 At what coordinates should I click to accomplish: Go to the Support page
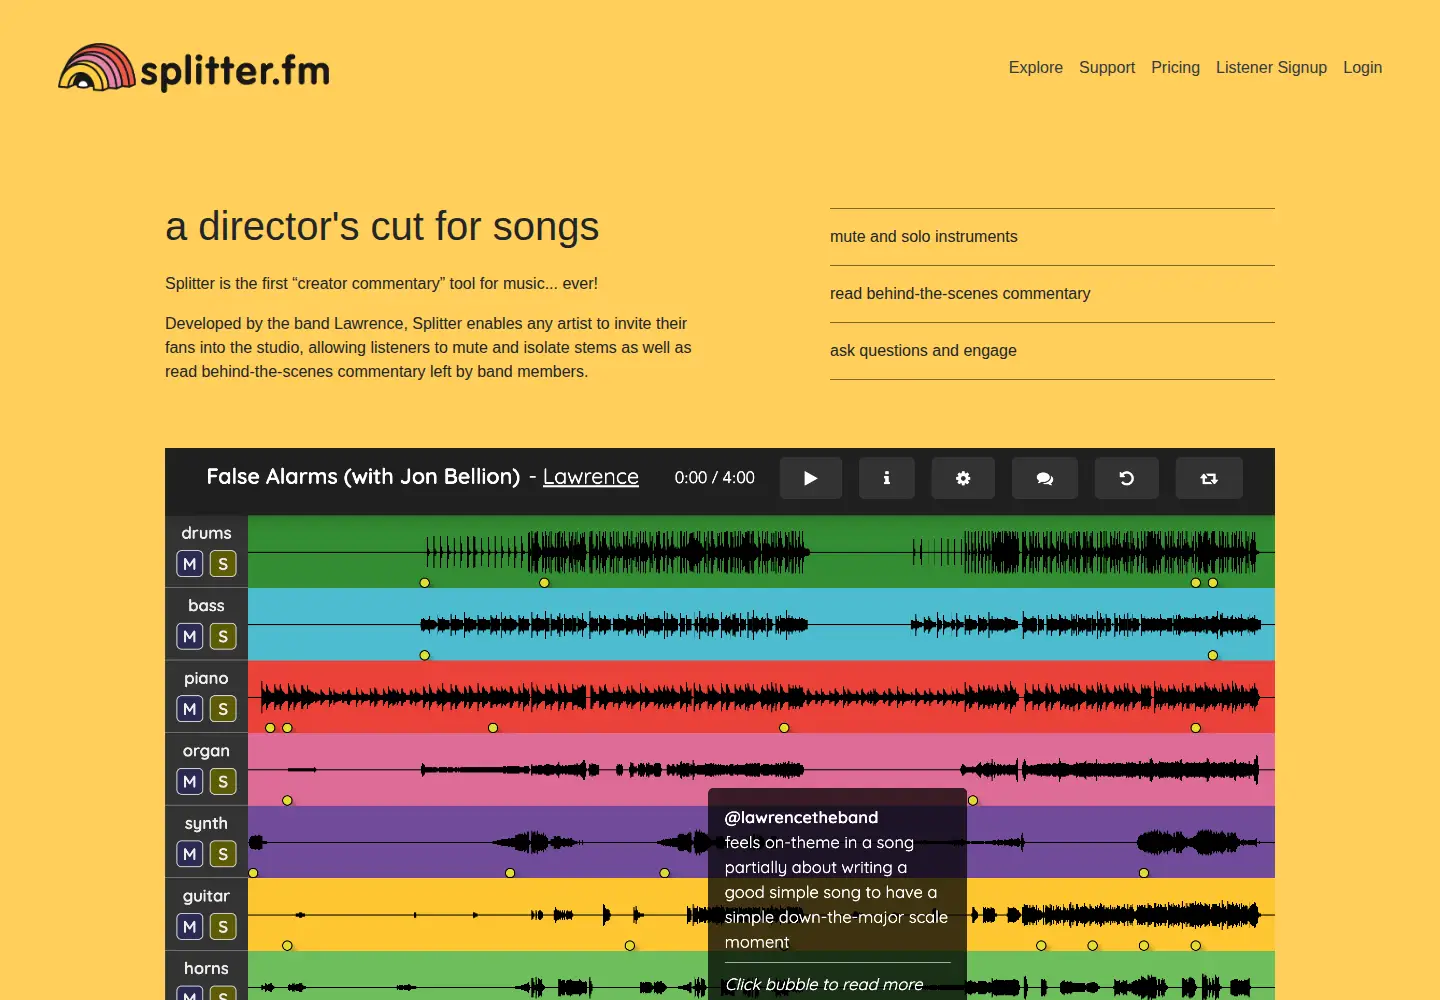click(1107, 68)
